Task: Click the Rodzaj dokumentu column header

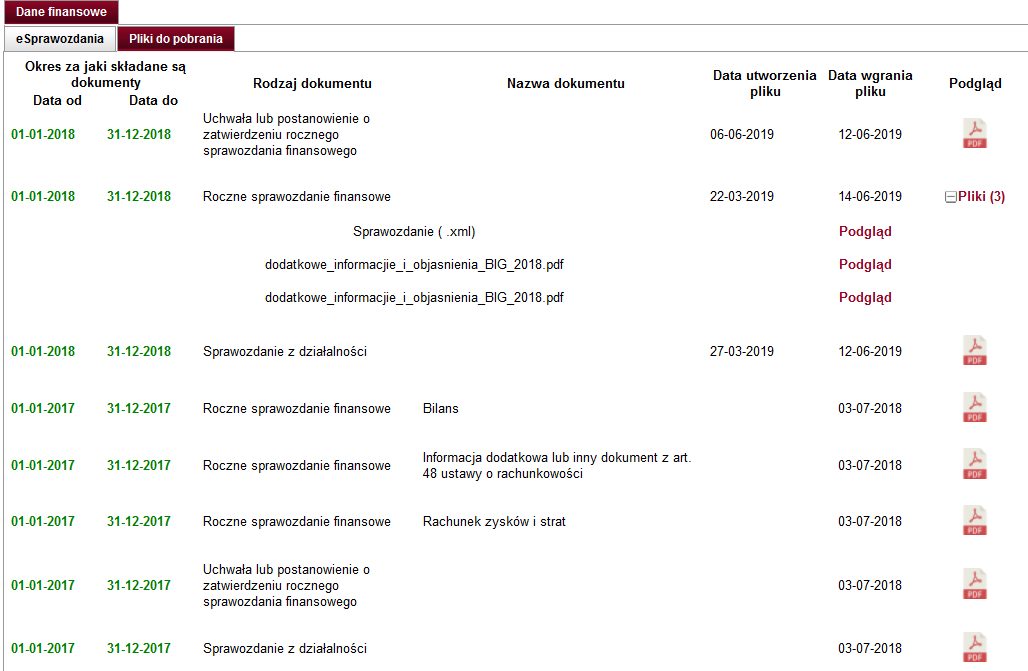Action: [x=312, y=83]
